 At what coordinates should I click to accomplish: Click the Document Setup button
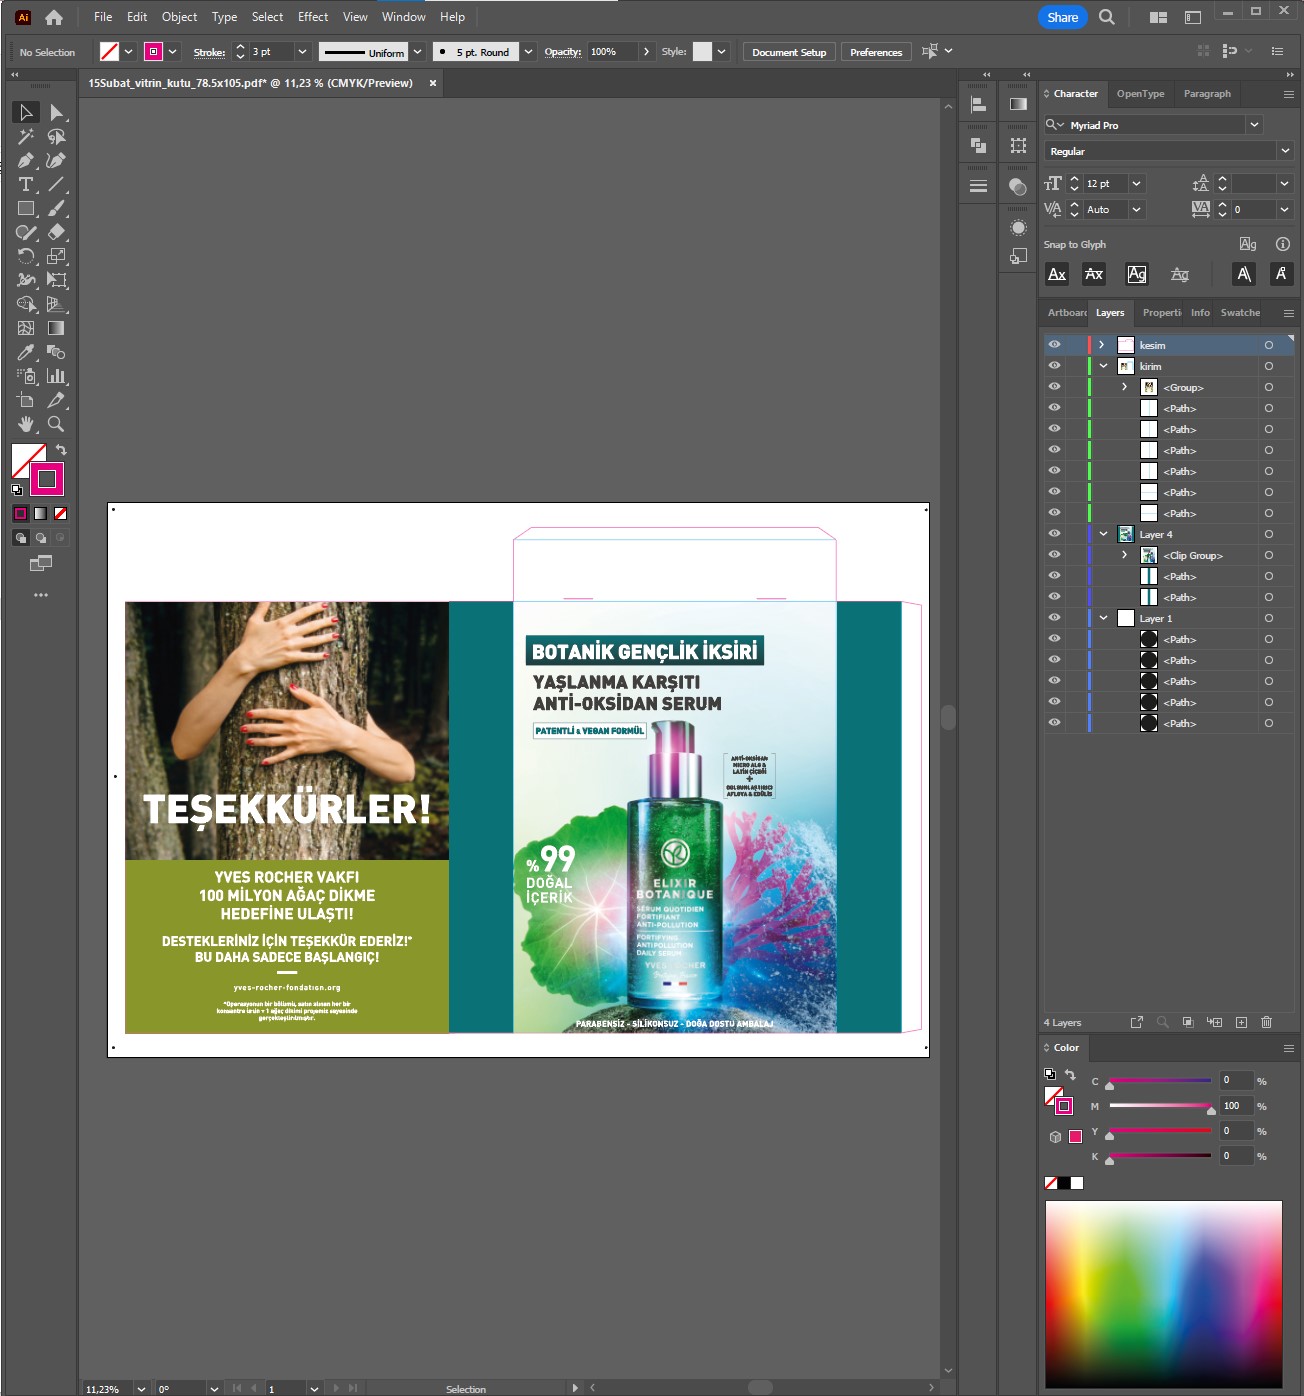tap(789, 52)
